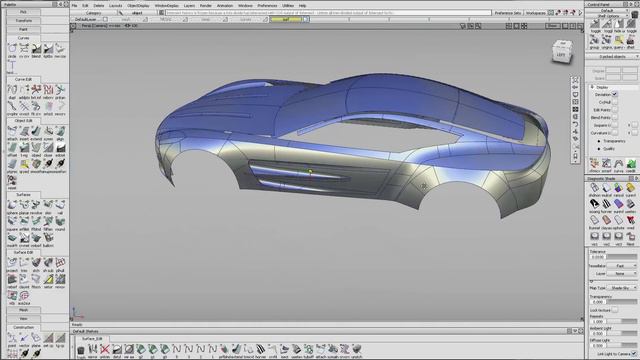Enable the Curvature U checkbox

(615, 133)
